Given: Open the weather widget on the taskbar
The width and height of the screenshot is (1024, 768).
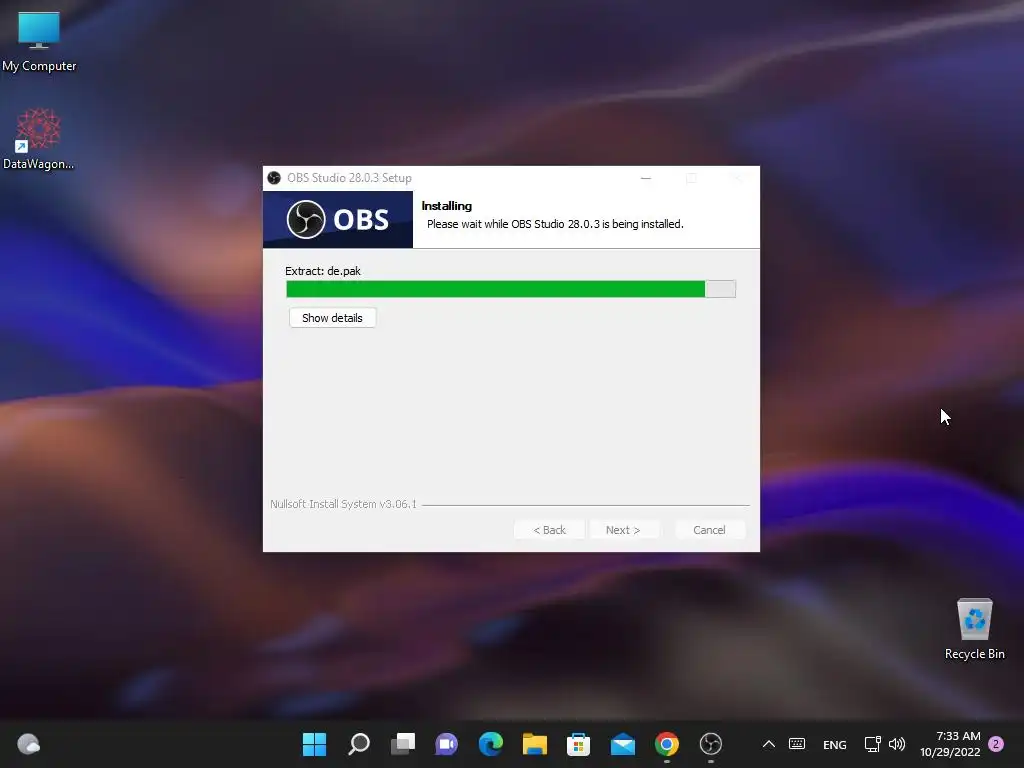Looking at the screenshot, I should pyautogui.click(x=28, y=744).
